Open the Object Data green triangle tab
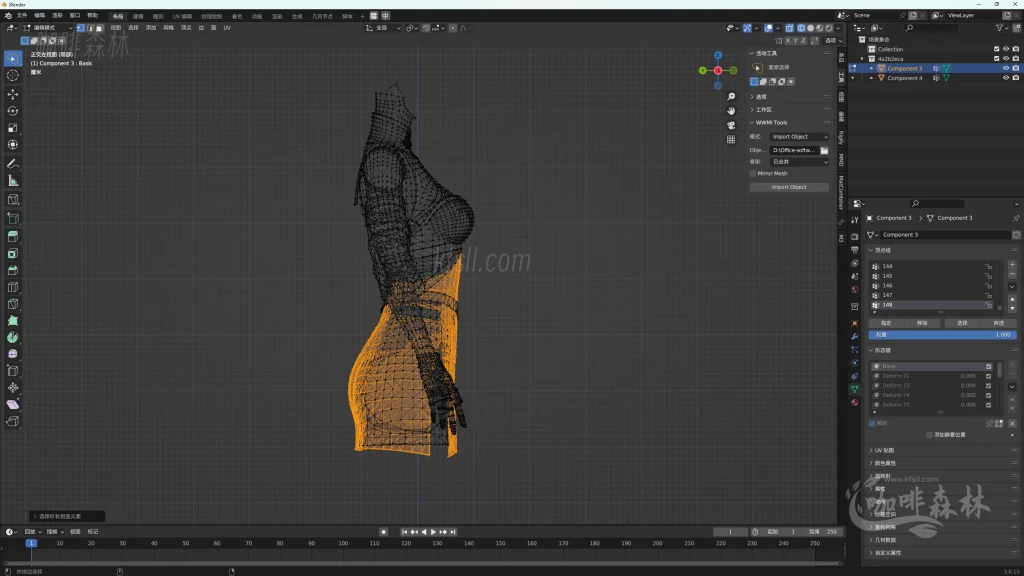Viewport: 1024px width, 576px height. click(x=854, y=389)
